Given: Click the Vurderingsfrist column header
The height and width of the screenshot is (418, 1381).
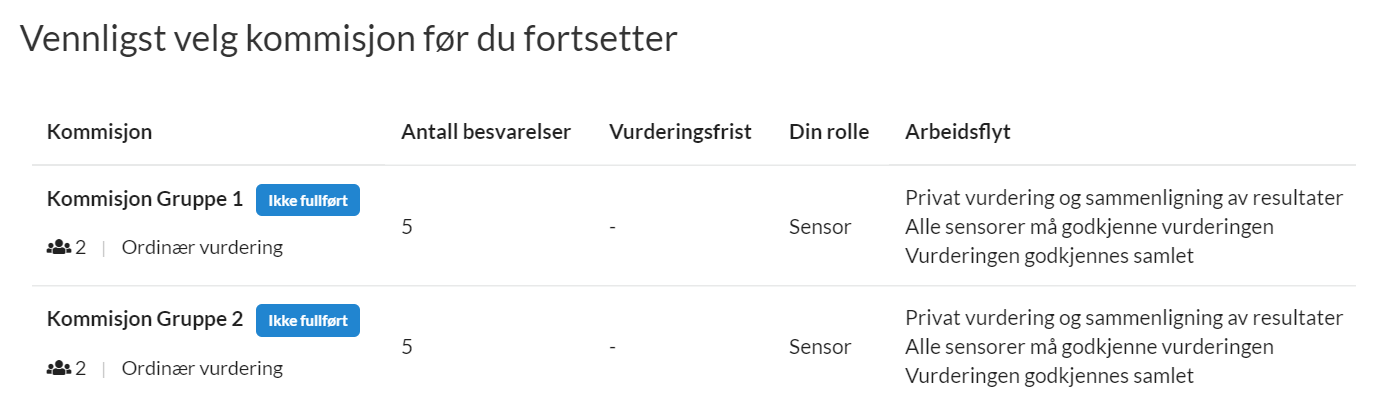Looking at the screenshot, I should 680,133.
